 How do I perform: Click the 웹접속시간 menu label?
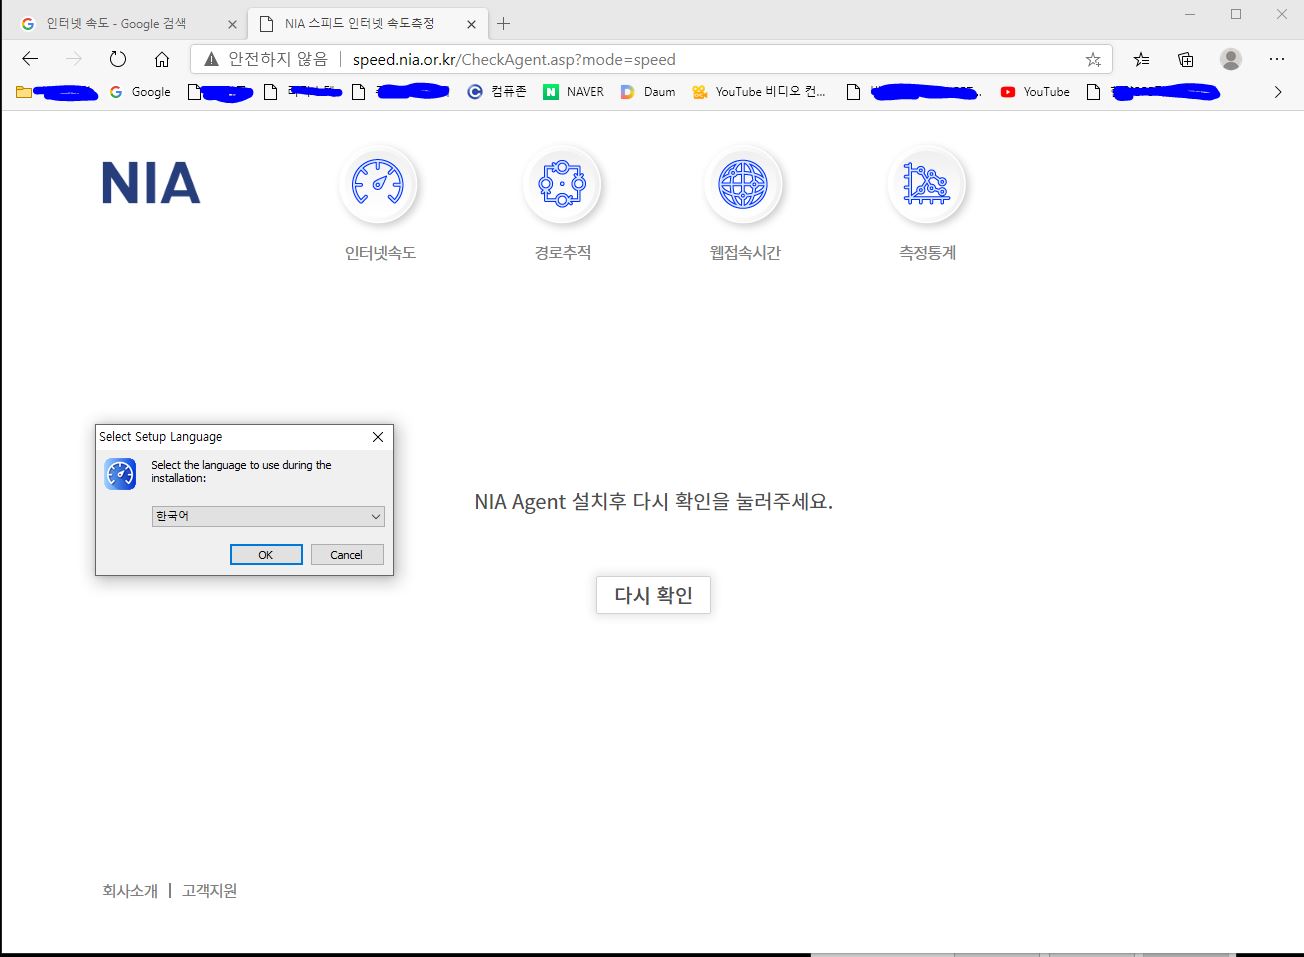point(745,253)
